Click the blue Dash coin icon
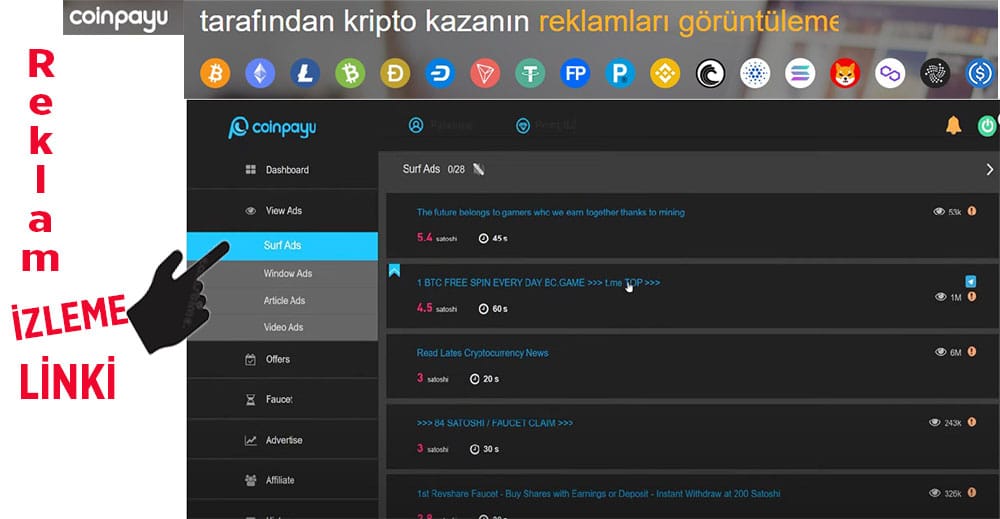The image size is (1000, 519). click(440, 74)
